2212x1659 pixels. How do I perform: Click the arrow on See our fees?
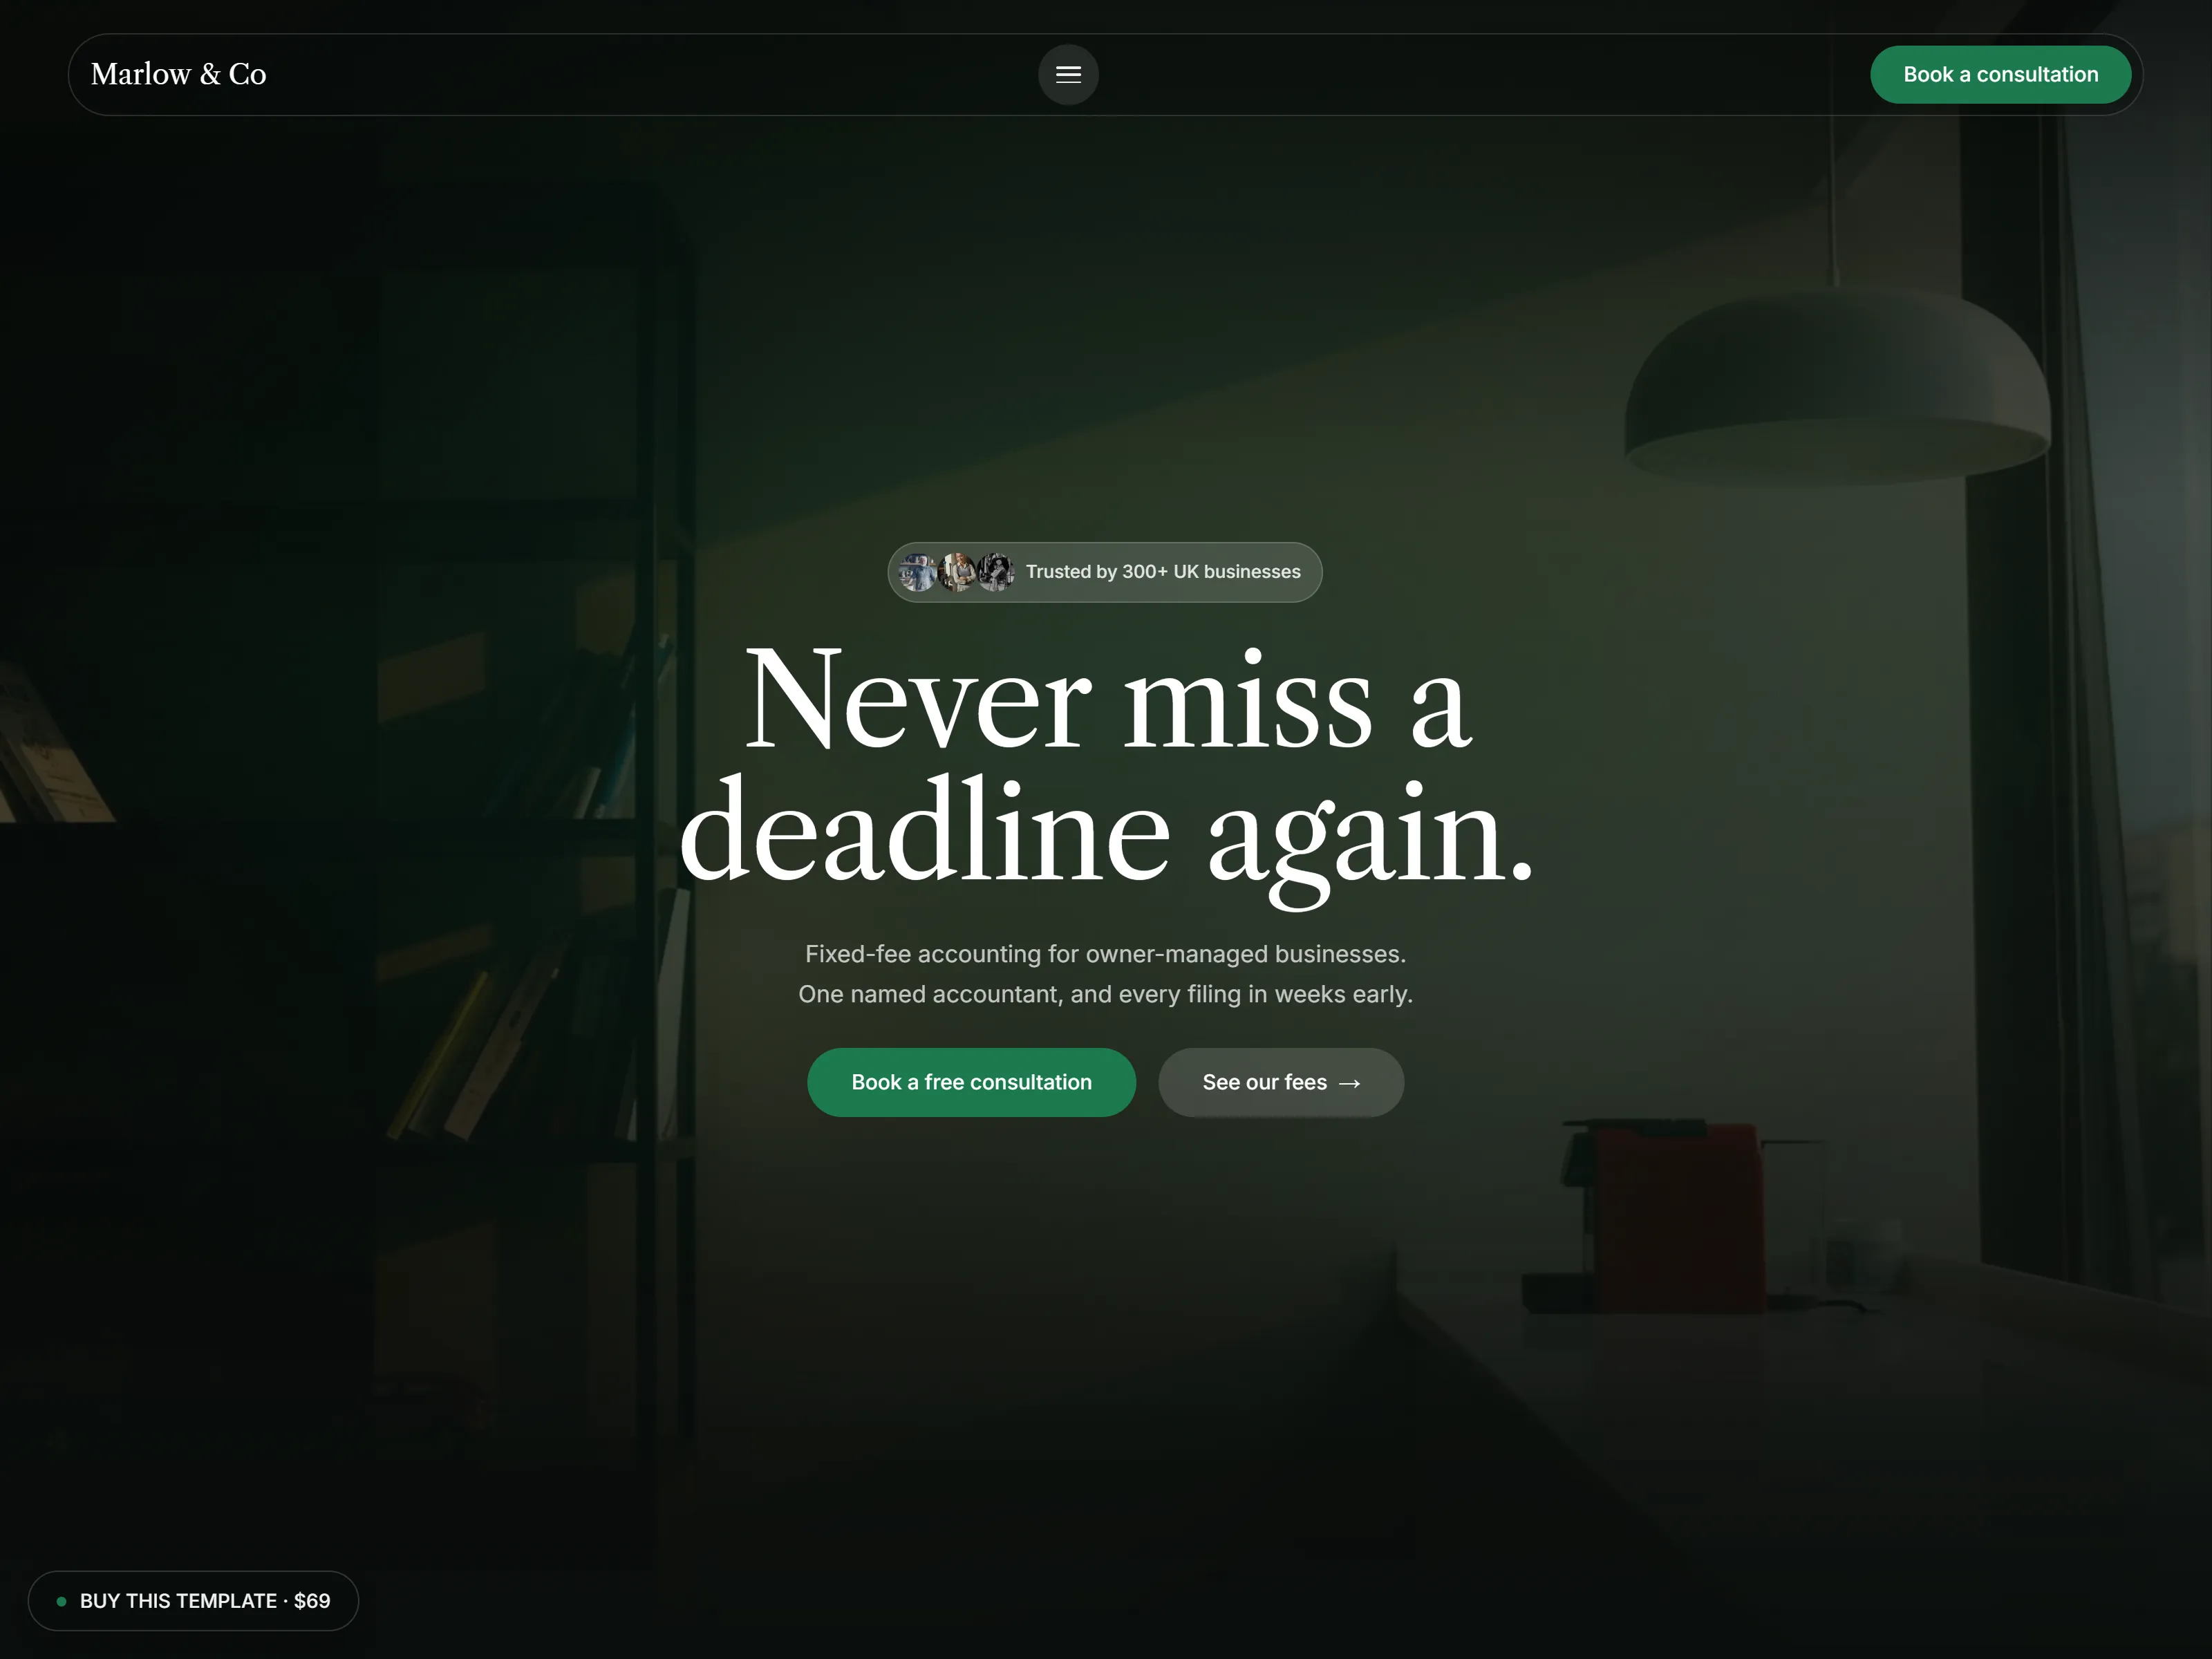(1349, 1083)
